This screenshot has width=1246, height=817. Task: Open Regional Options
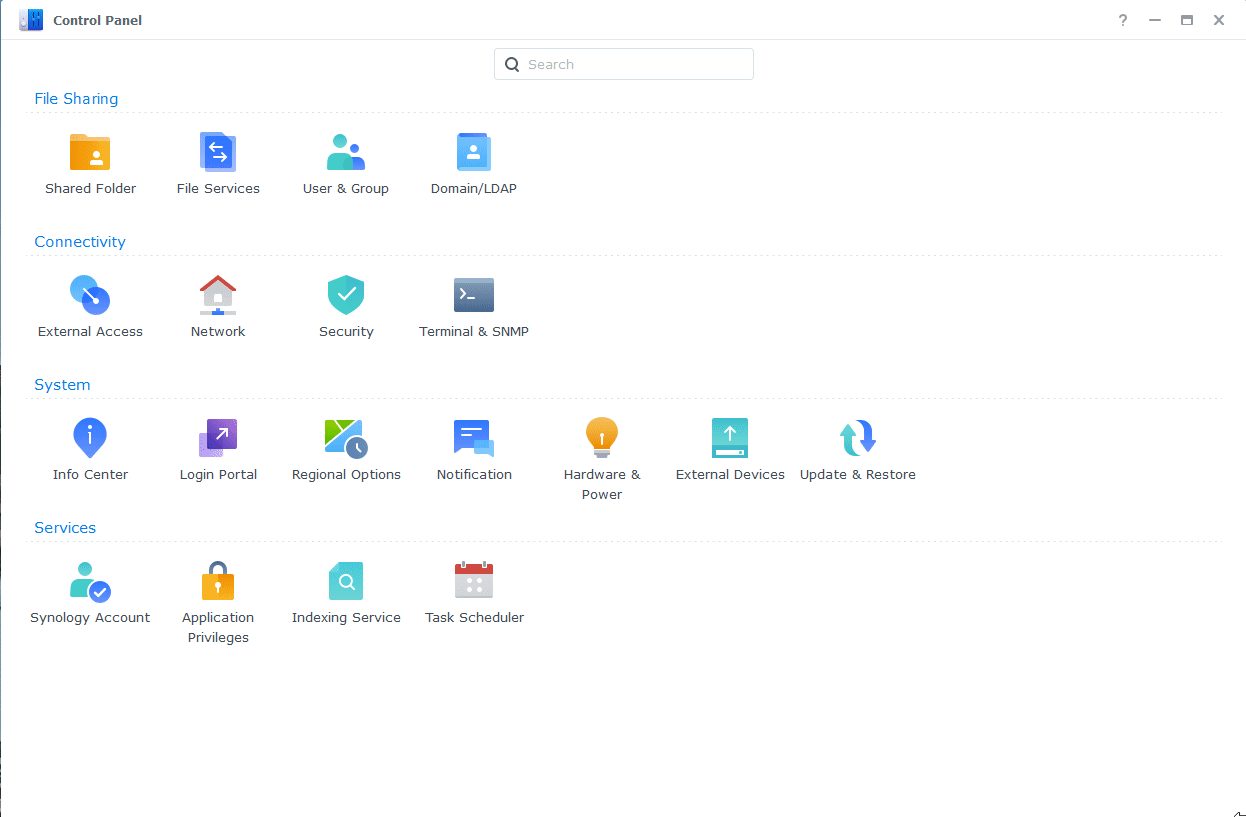346,439
